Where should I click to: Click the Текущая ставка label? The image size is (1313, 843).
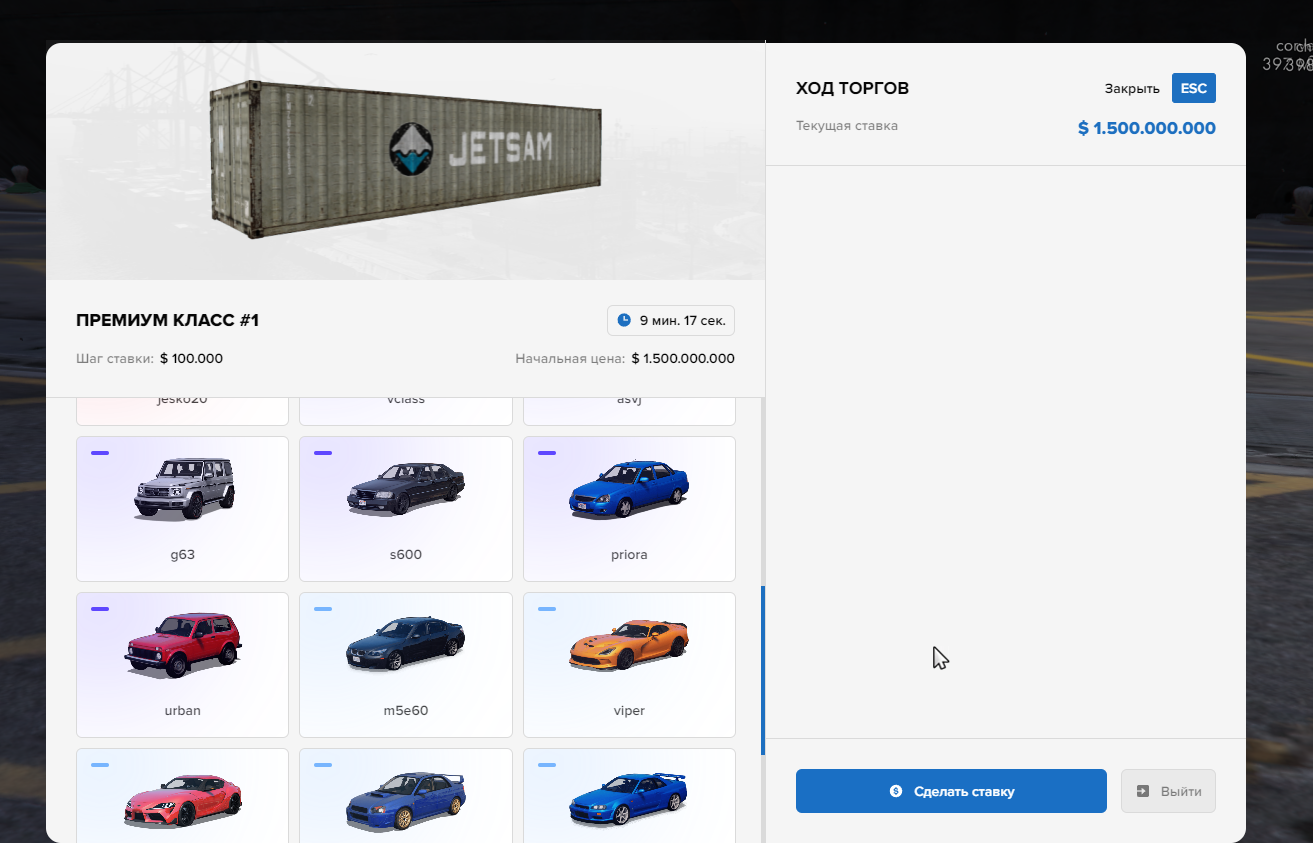tap(847, 126)
